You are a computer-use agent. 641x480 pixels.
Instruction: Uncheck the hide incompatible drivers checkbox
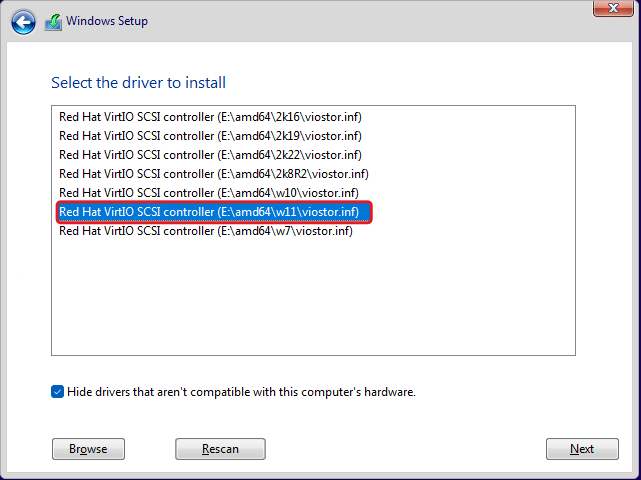coord(58,392)
